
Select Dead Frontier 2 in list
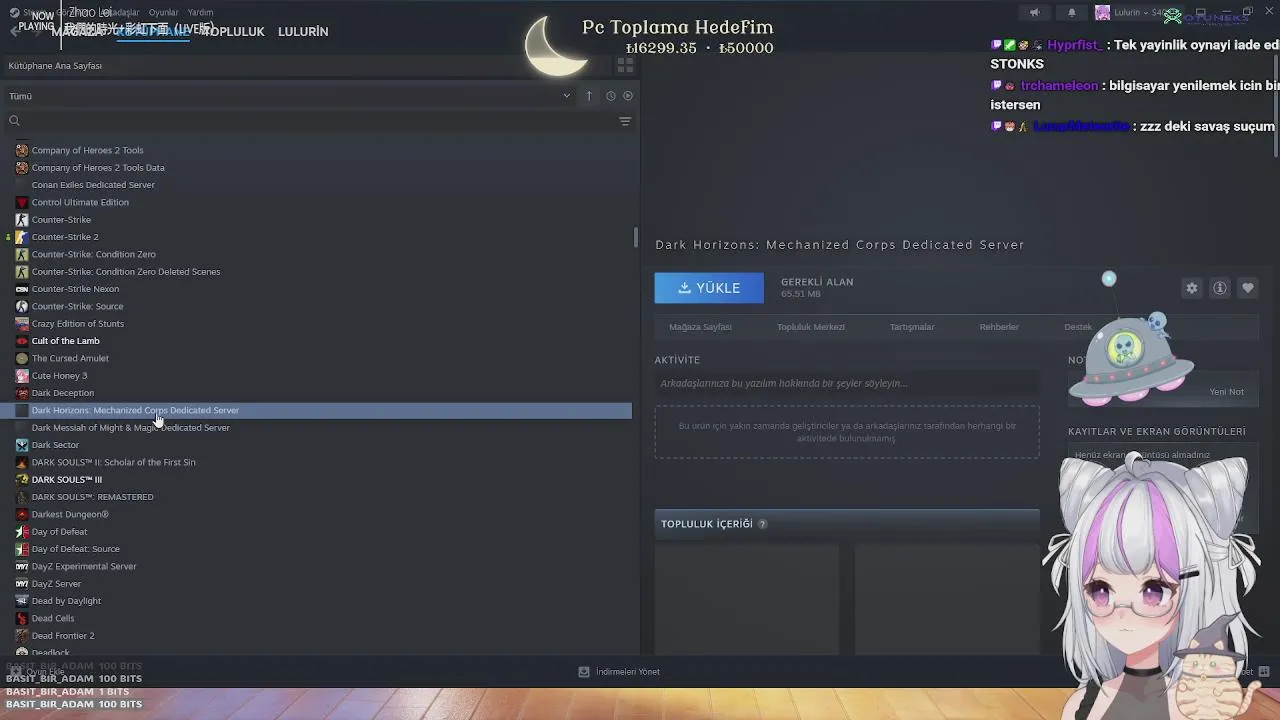click(63, 636)
